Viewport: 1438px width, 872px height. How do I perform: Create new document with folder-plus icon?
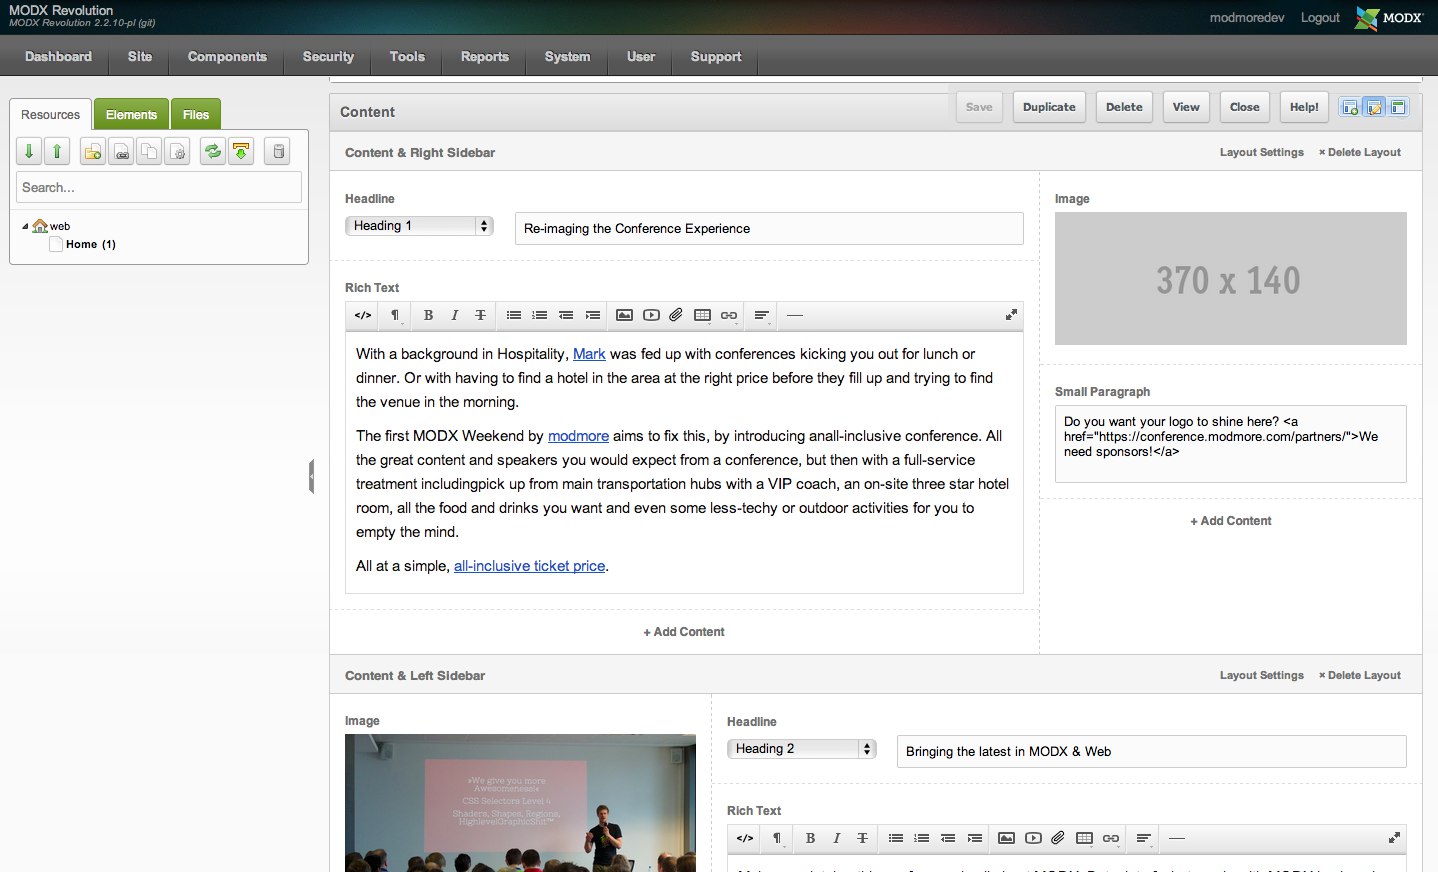click(92, 151)
